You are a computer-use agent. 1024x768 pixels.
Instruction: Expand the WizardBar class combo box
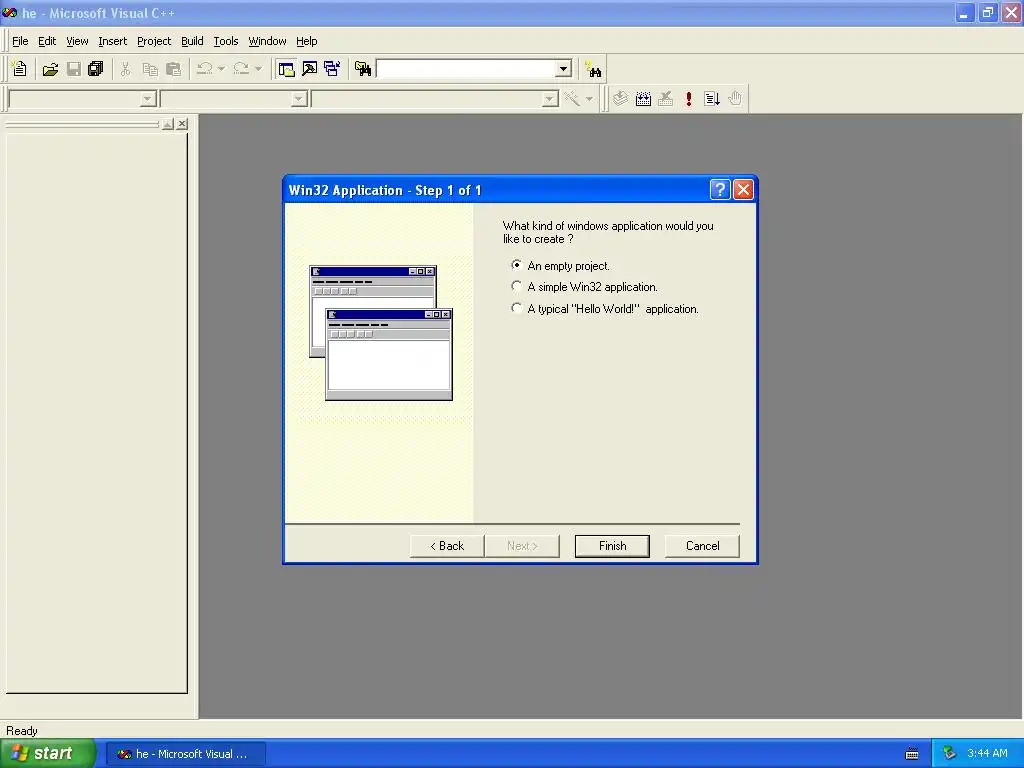(148, 99)
